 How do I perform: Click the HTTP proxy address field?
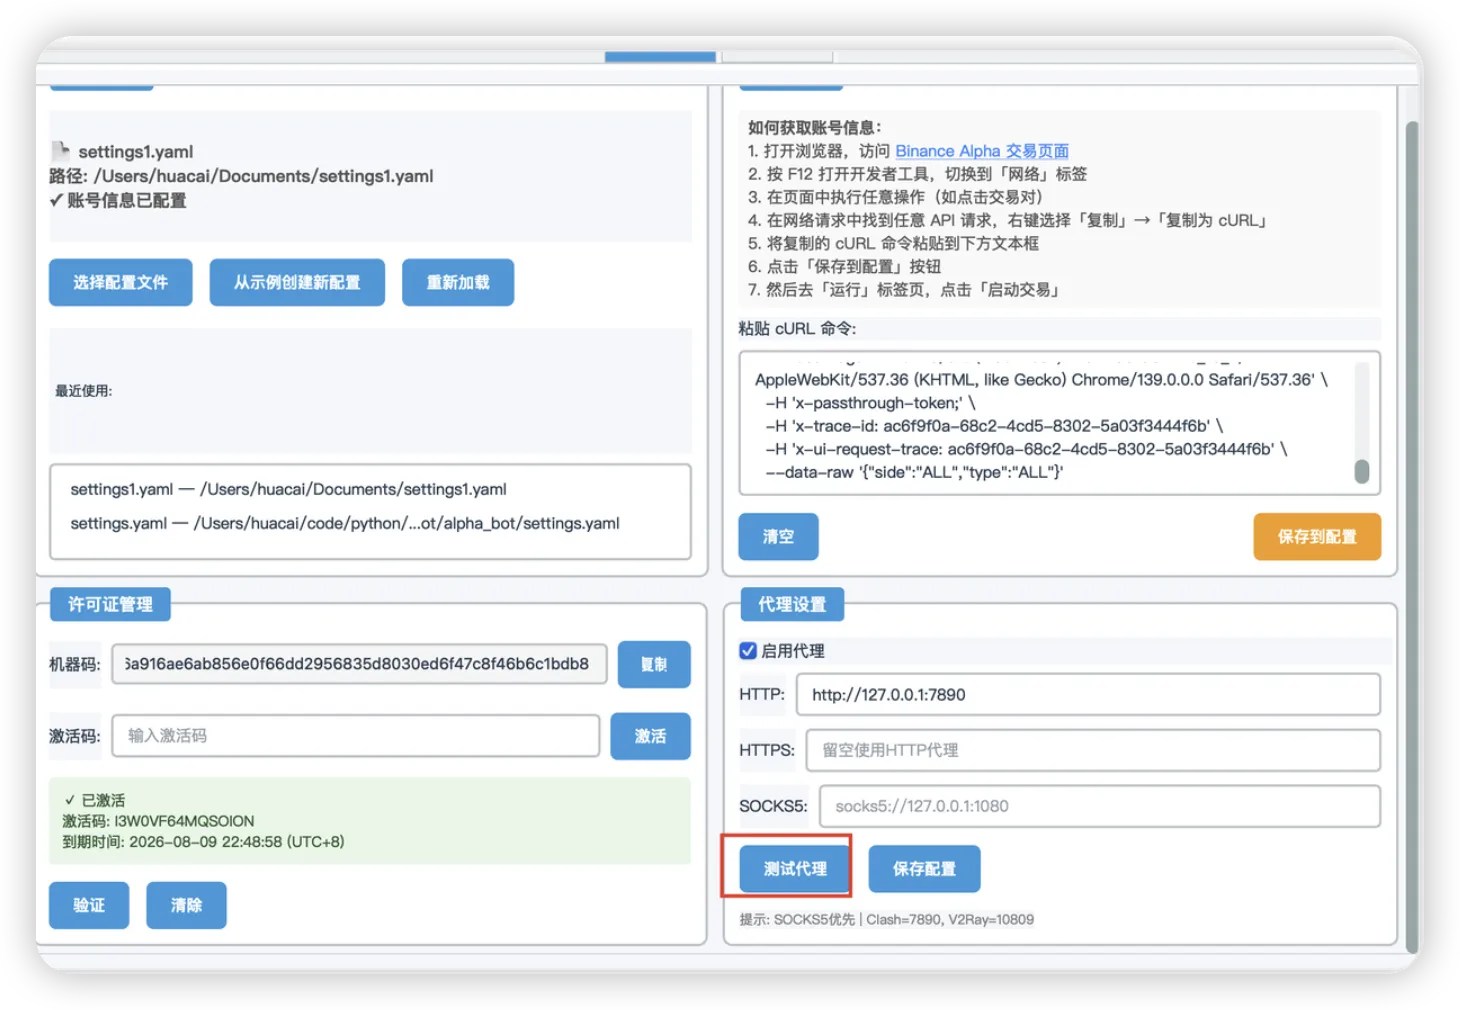coord(1087,695)
